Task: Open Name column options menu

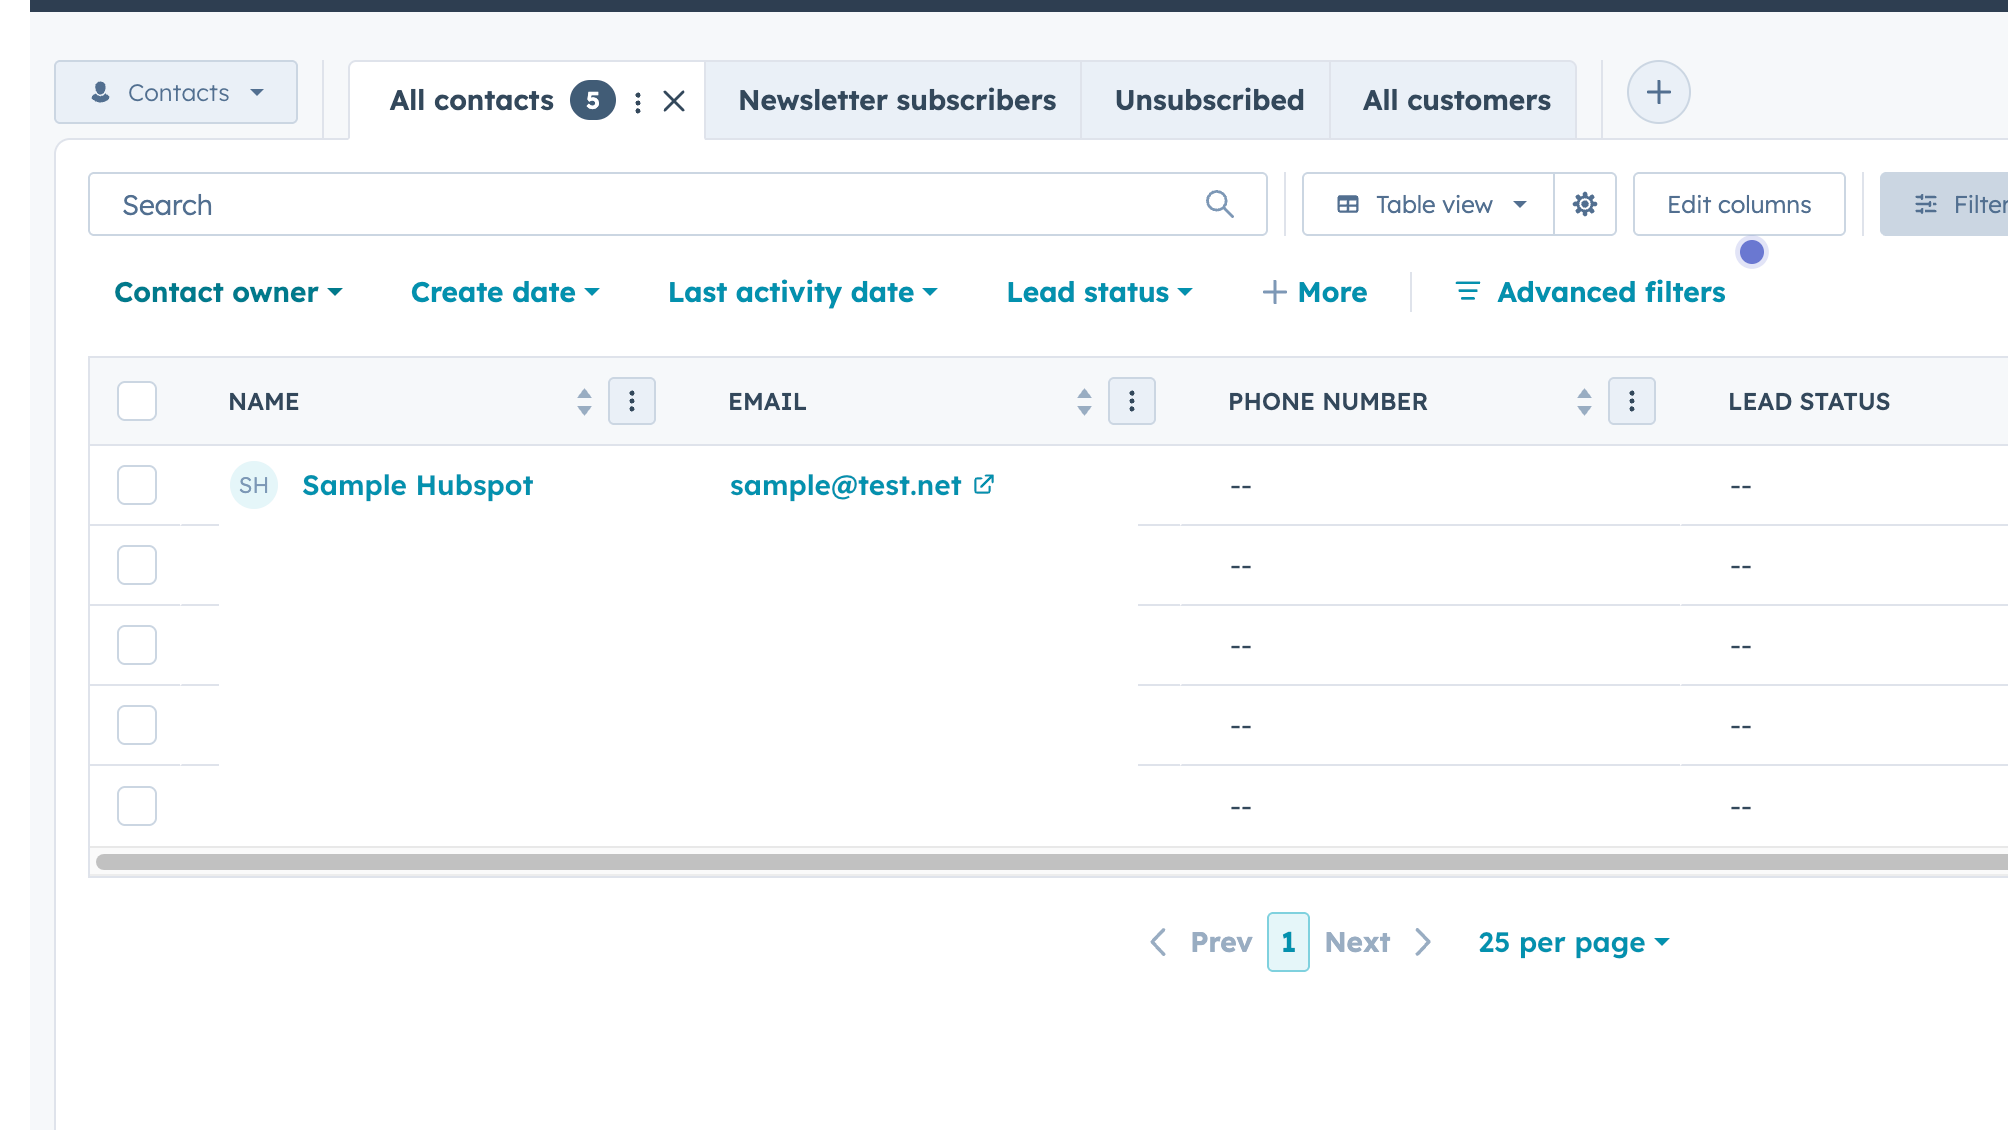Action: [631, 401]
